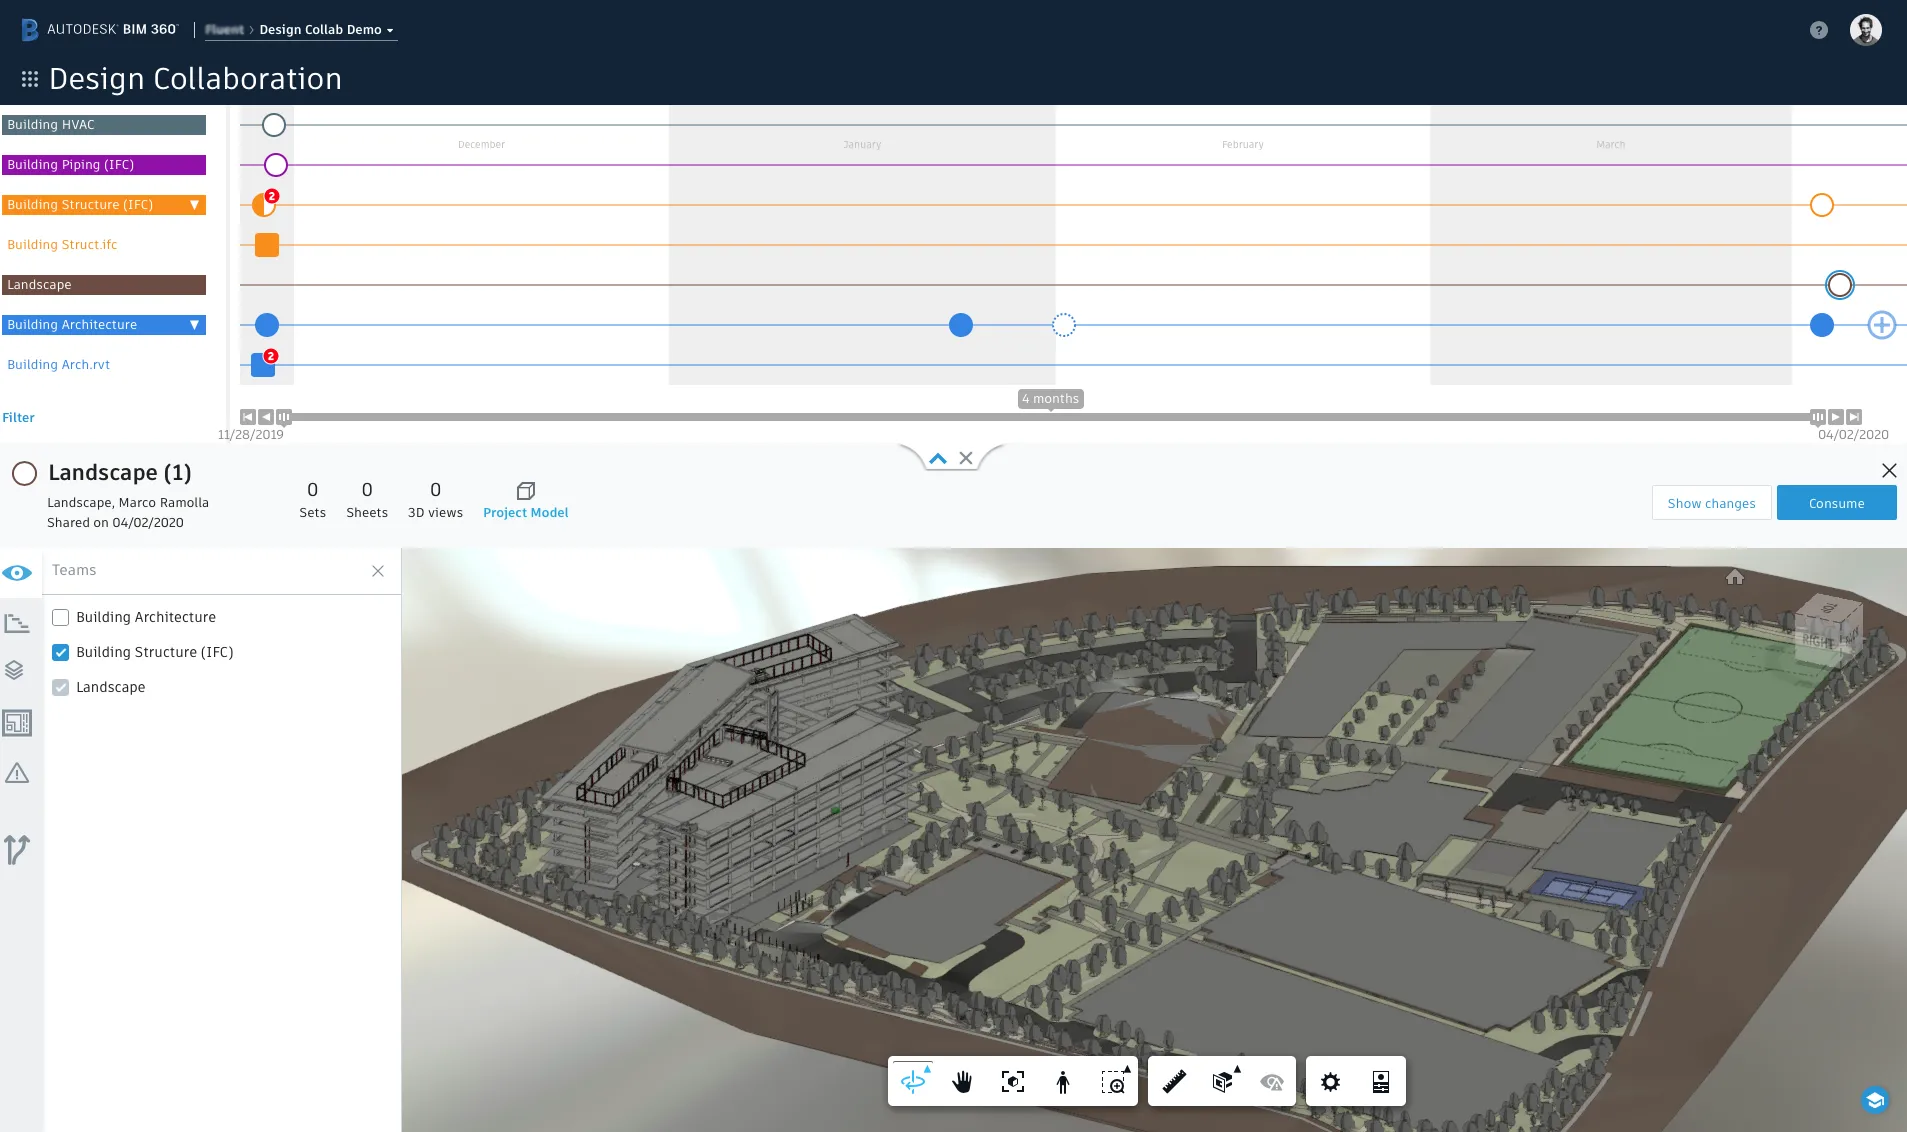The image size is (1907, 1132).
Task: Open the Changes panel with arrows icon
Action: coord(17,849)
